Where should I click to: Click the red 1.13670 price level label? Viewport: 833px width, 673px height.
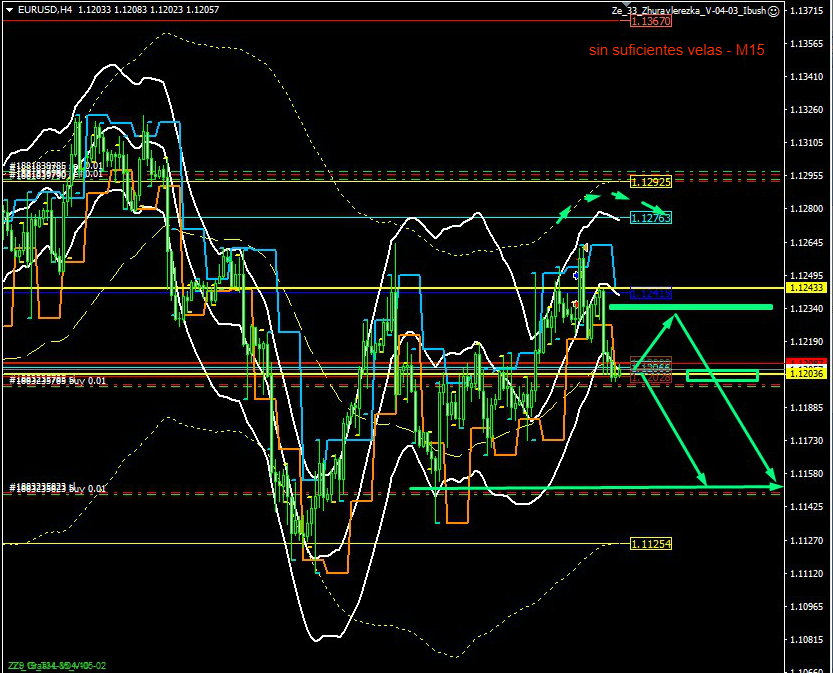pos(651,21)
